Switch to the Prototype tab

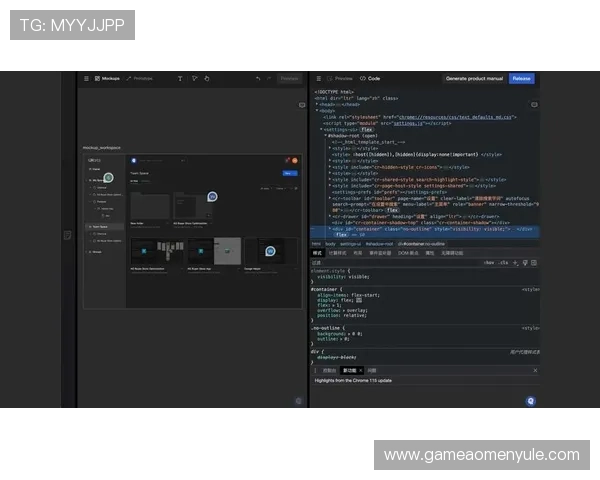click(141, 78)
